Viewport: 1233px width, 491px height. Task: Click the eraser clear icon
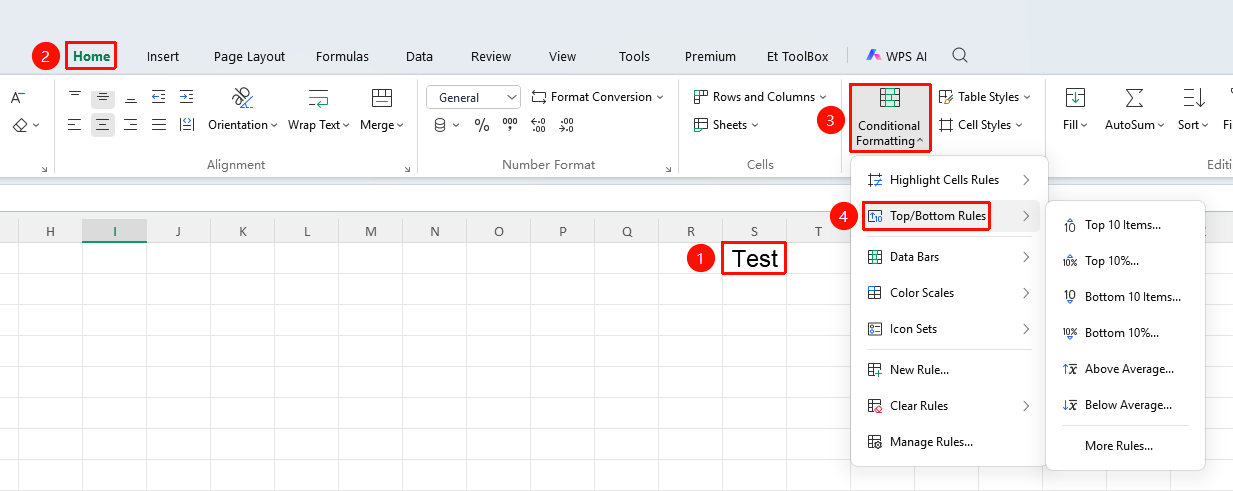pos(20,125)
